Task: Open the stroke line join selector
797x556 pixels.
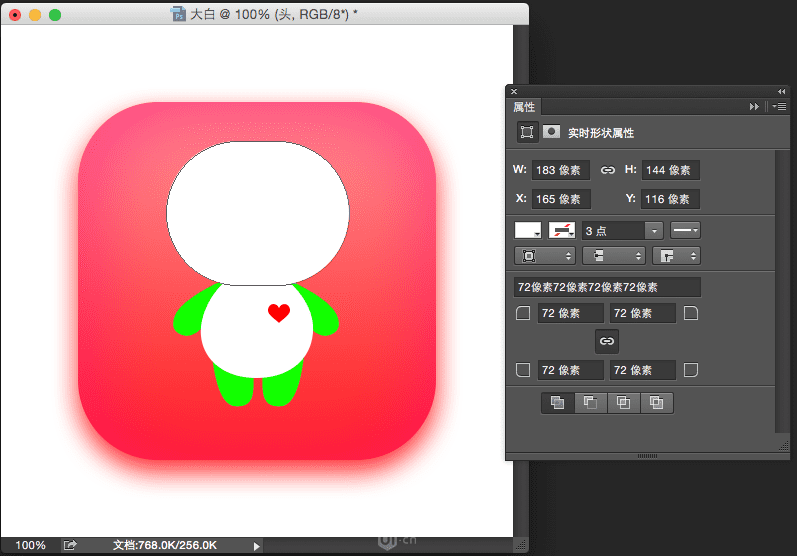Action: pyautogui.click(x=677, y=256)
